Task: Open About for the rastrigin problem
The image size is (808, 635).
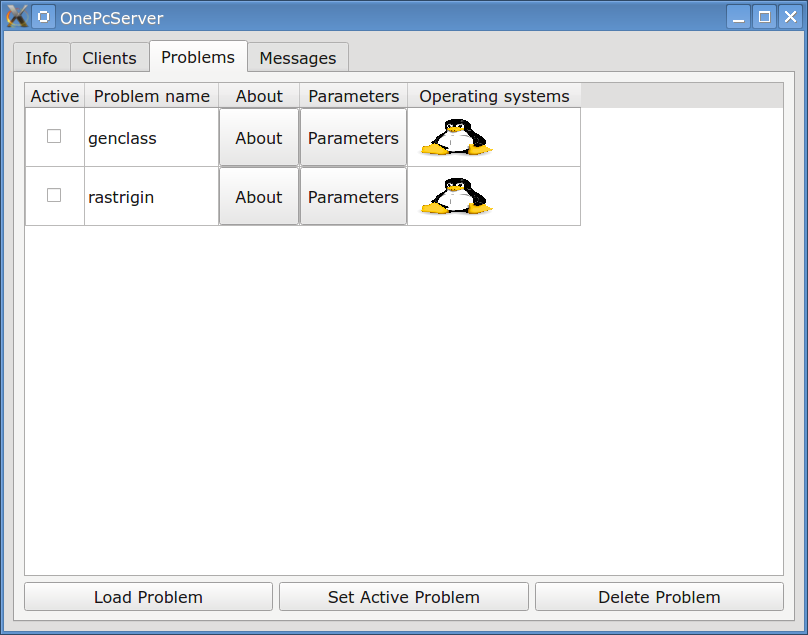Action: pos(258,196)
